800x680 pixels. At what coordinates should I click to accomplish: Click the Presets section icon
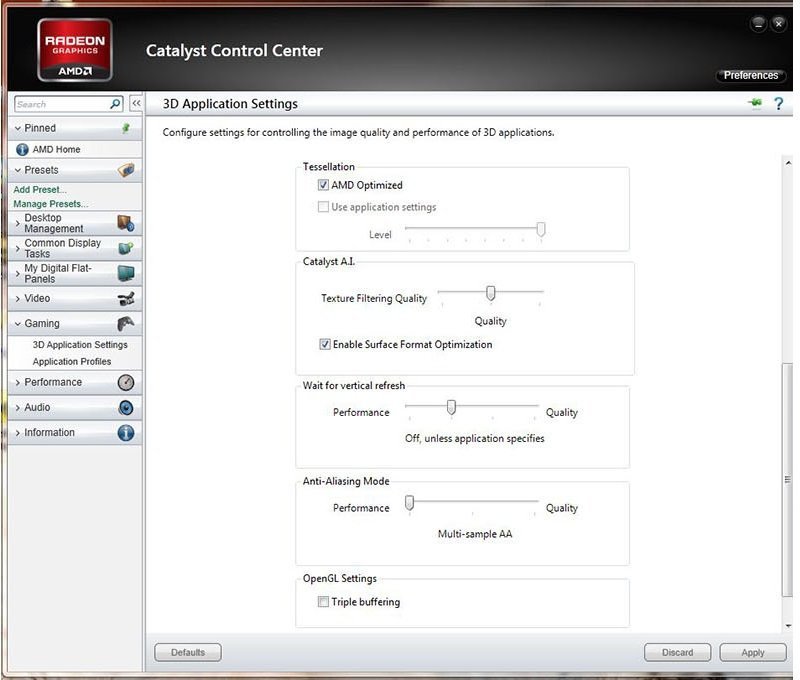point(126,170)
